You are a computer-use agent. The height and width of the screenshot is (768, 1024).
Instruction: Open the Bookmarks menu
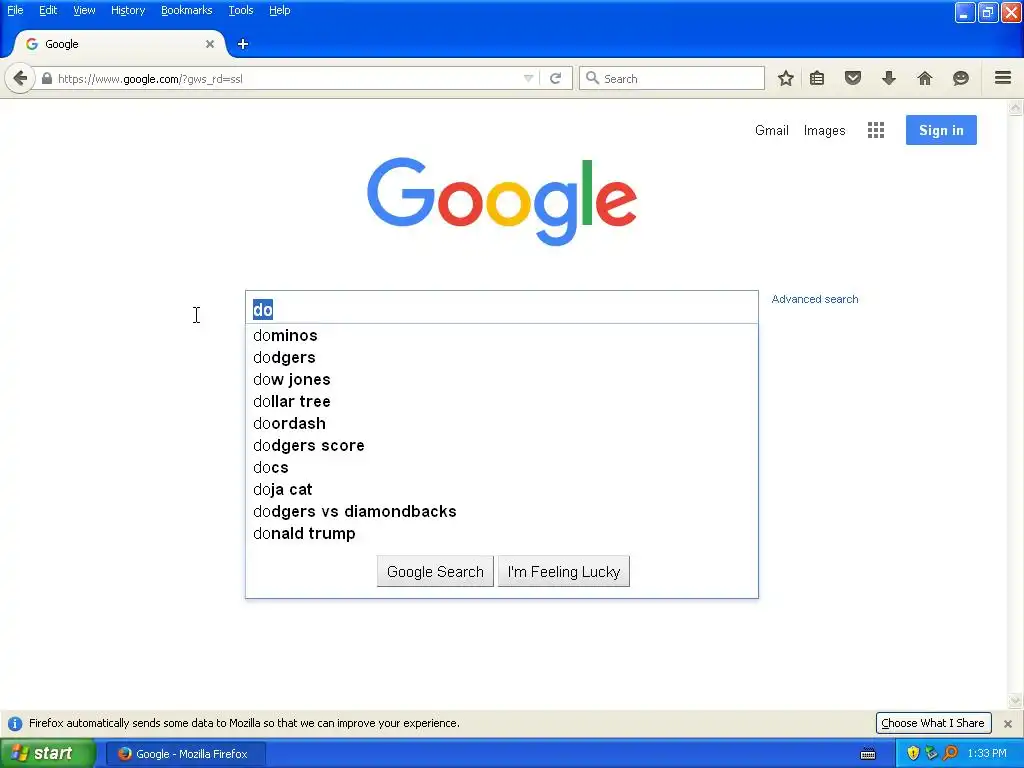tap(187, 10)
